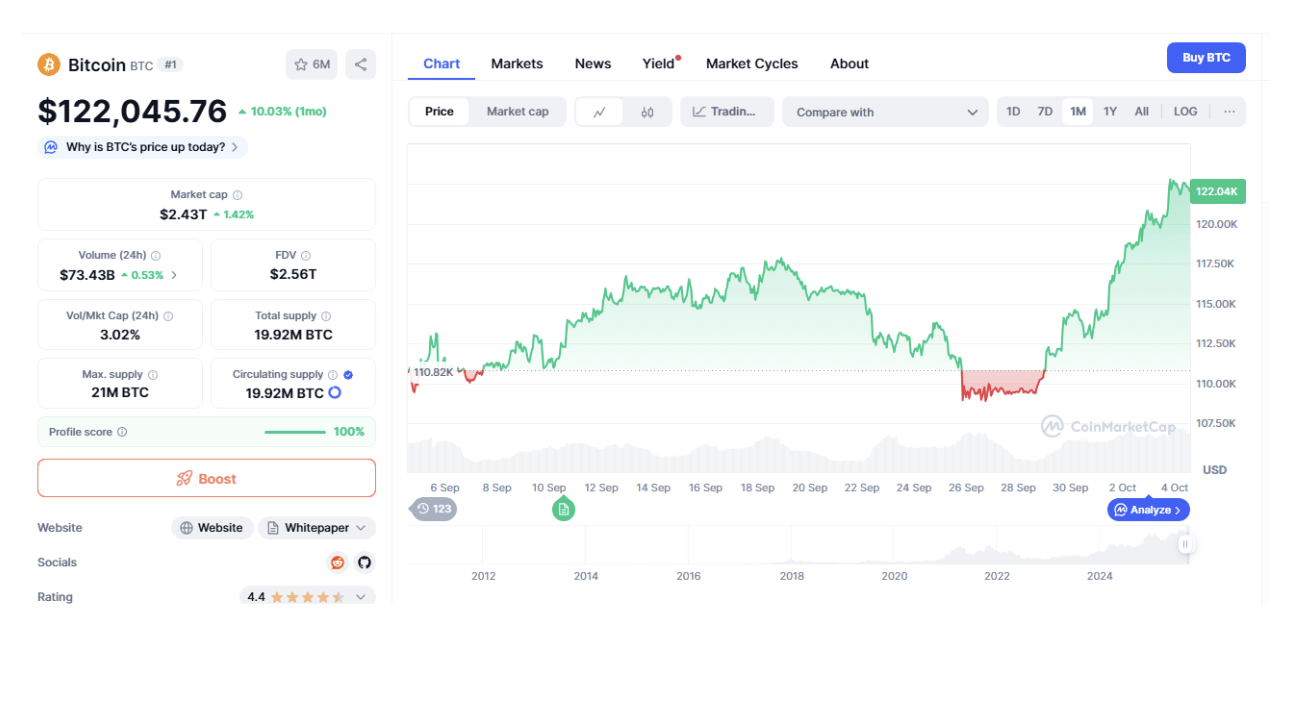Open the Markets tab
This screenshot has height=722, width=1302.
click(x=517, y=64)
